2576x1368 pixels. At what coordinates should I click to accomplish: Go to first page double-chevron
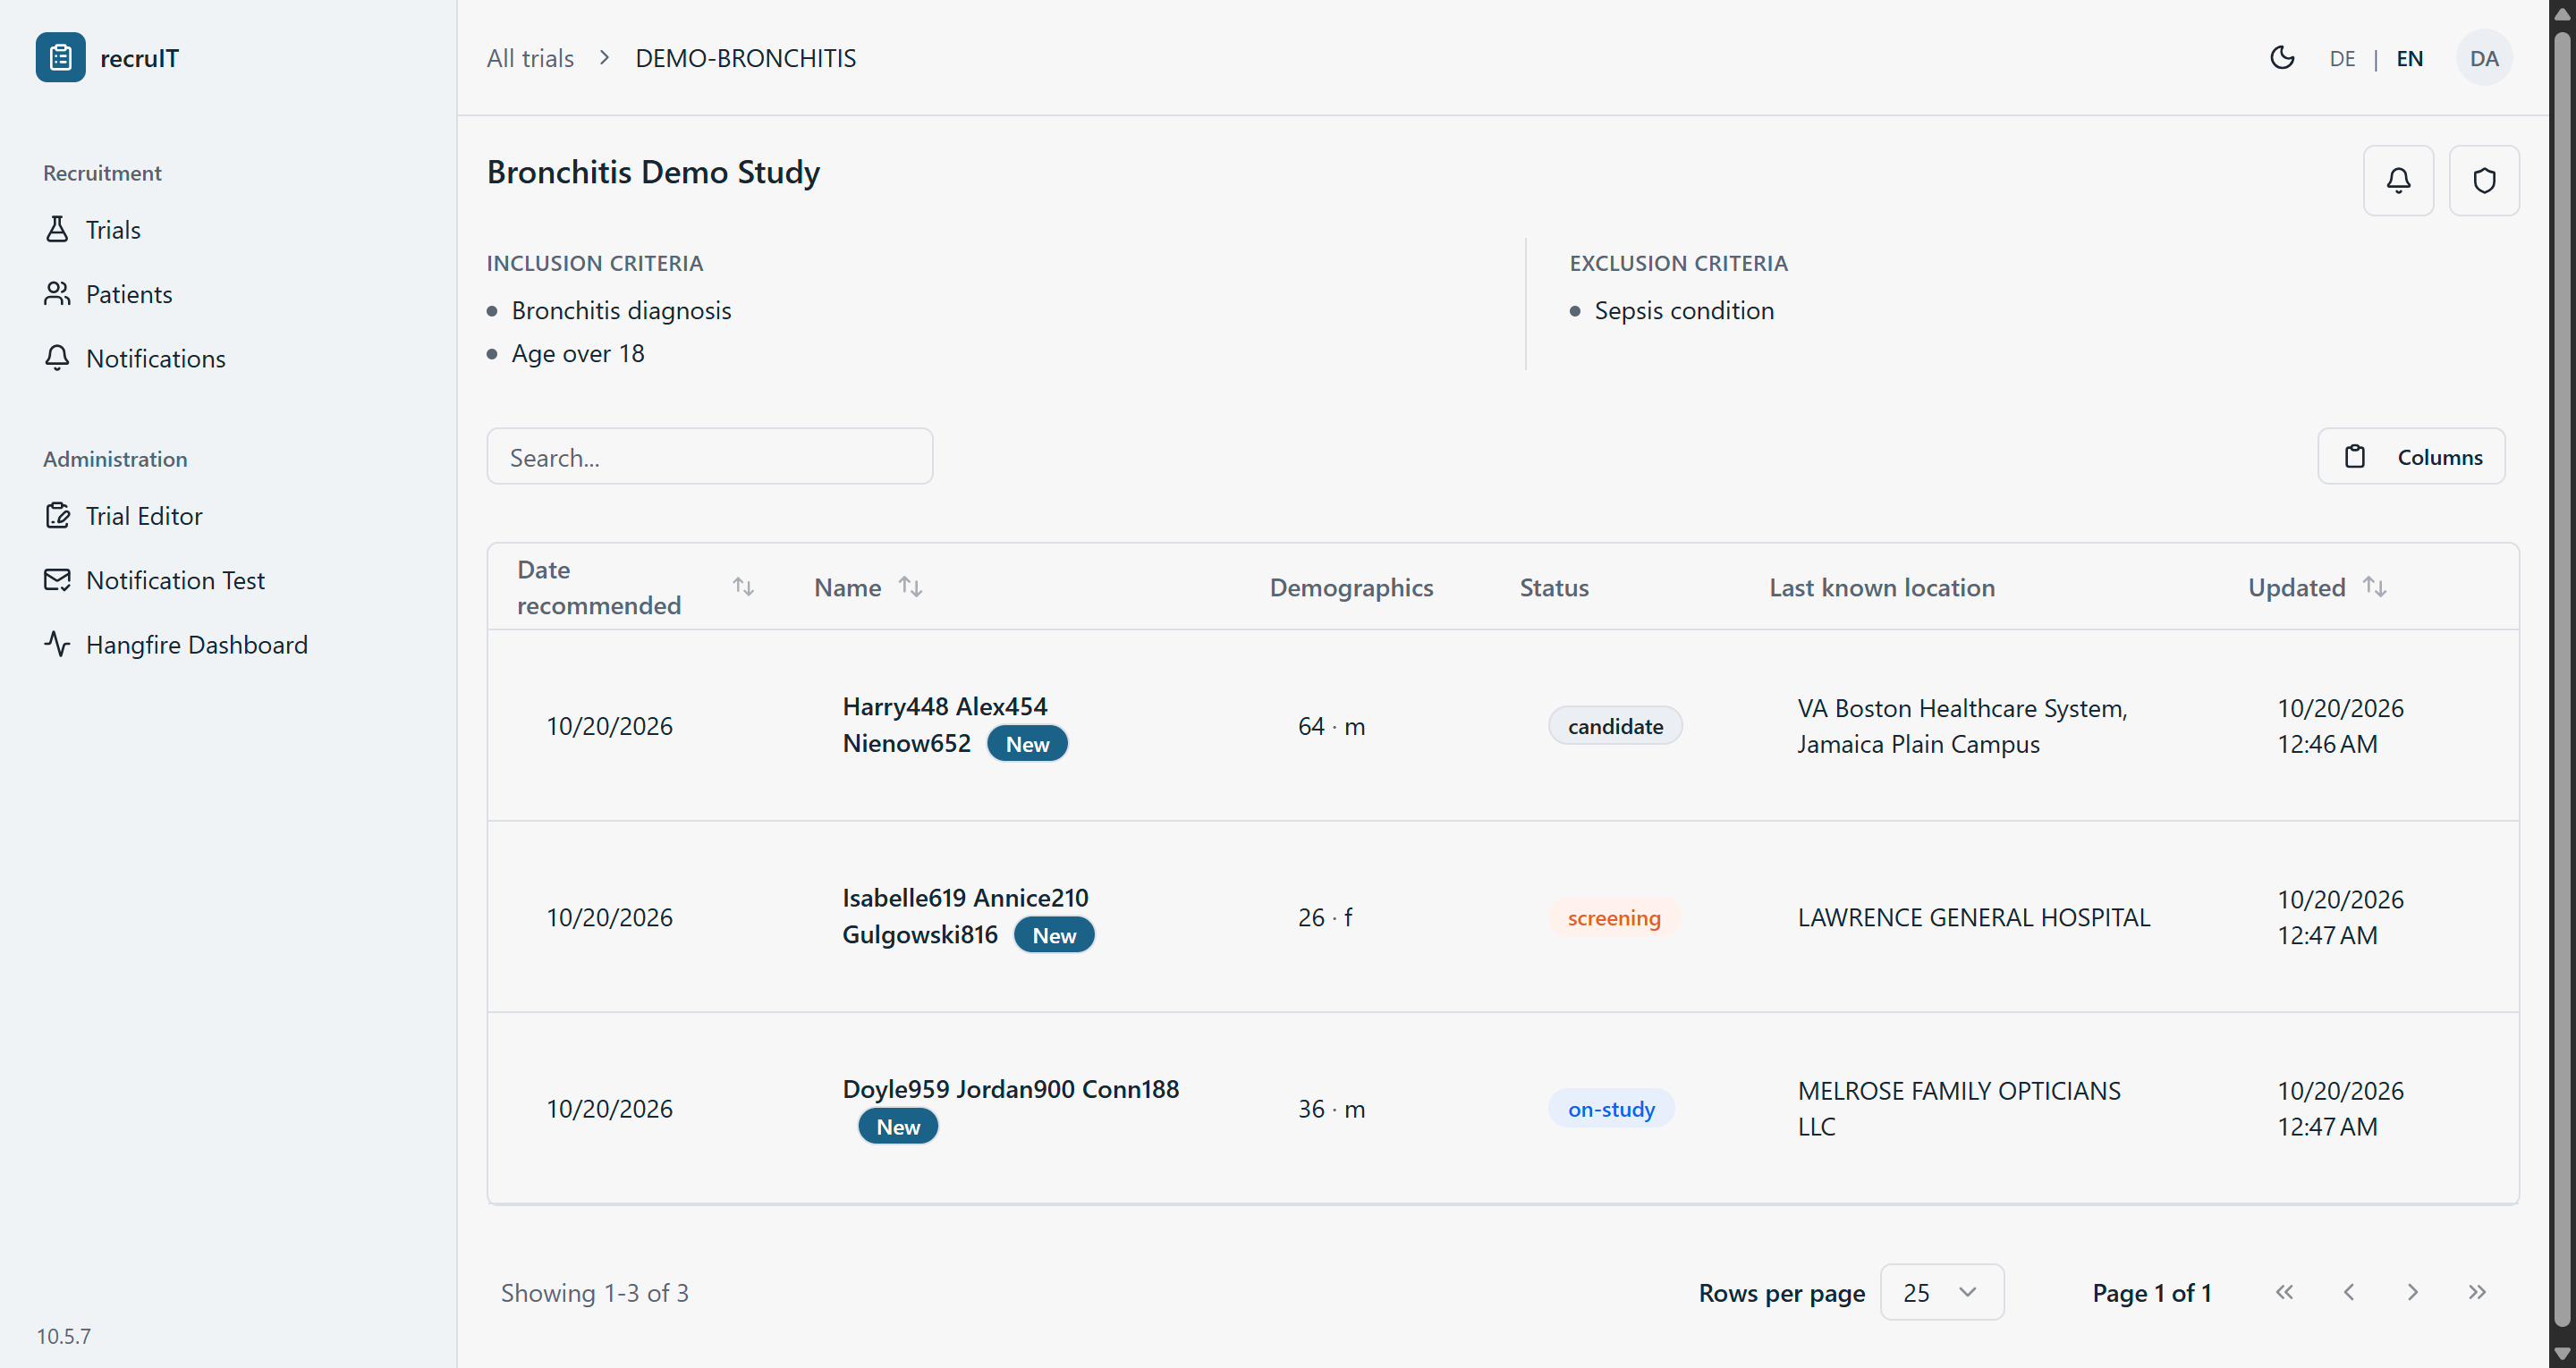tap(2285, 1292)
